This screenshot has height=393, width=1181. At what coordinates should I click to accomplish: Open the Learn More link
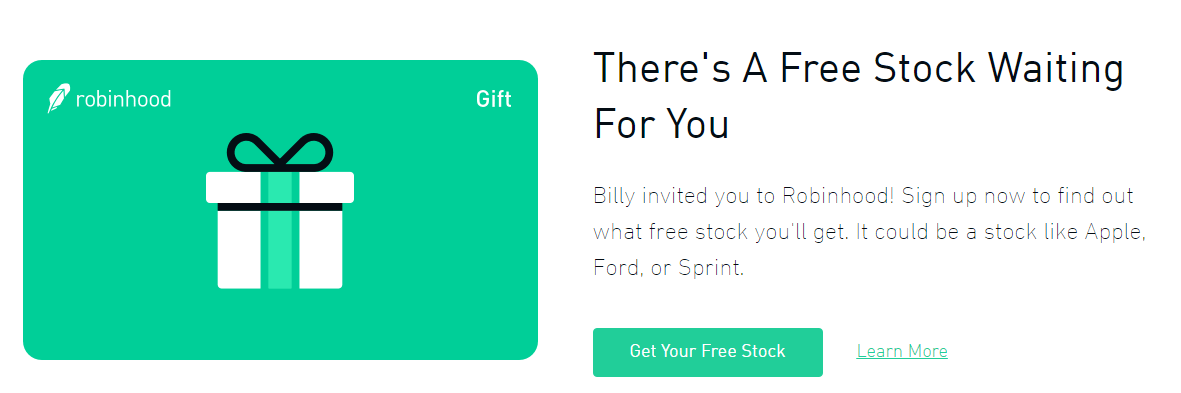902,352
